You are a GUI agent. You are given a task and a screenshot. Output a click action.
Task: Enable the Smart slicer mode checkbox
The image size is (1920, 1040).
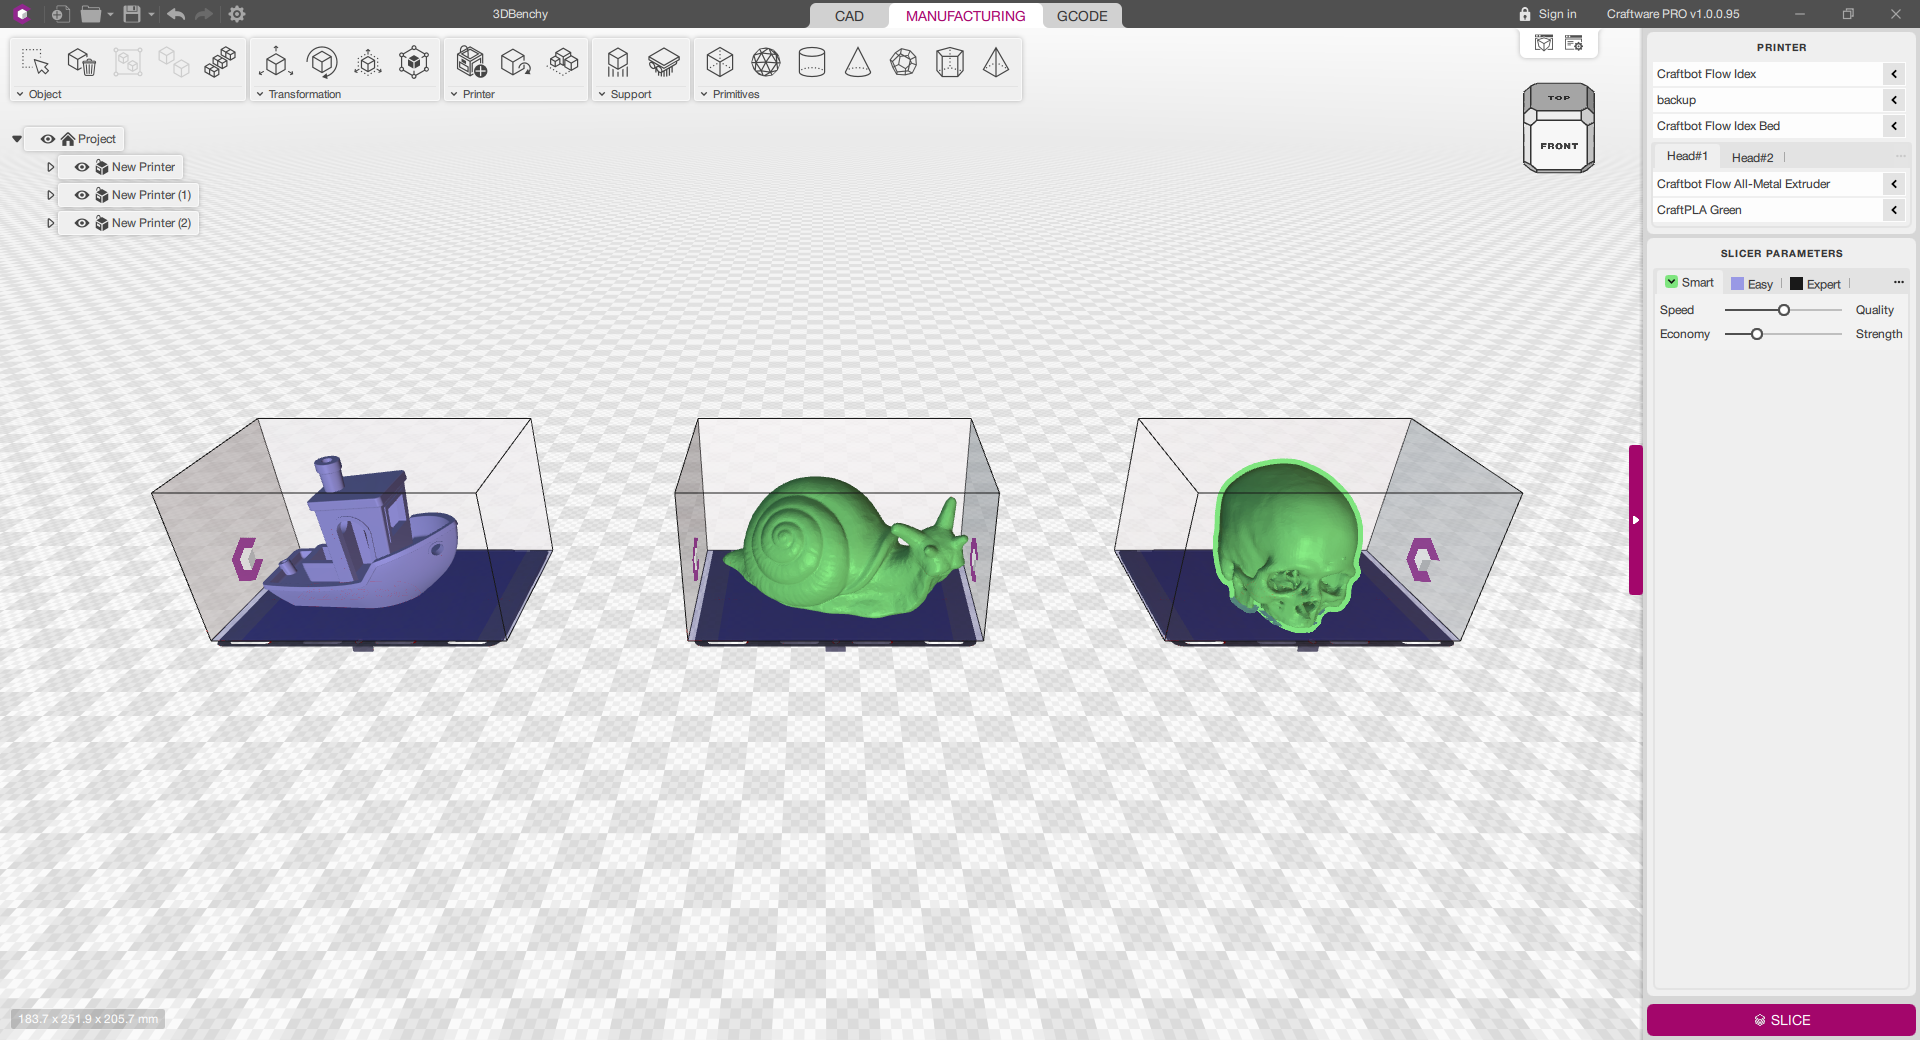point(1671,283)
